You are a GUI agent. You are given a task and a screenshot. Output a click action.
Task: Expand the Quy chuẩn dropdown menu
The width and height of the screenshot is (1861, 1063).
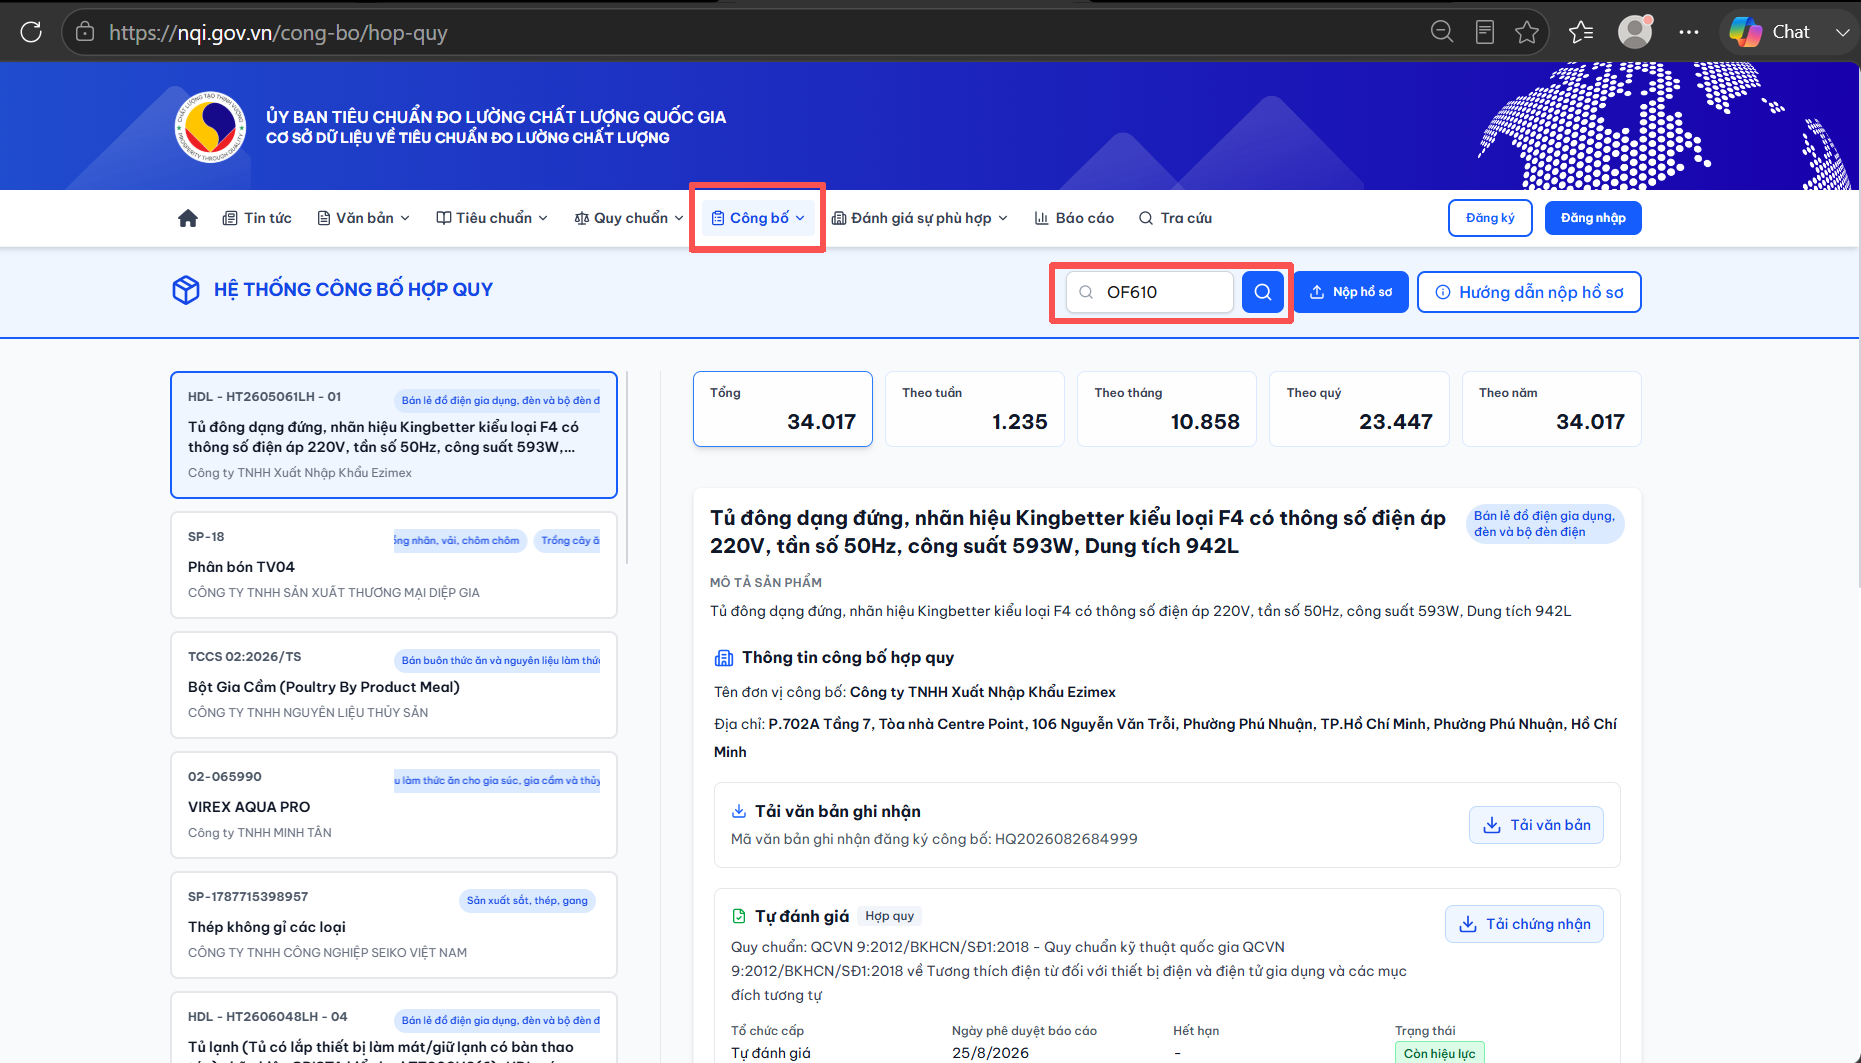pyautogui.click(x=629, y=218)
